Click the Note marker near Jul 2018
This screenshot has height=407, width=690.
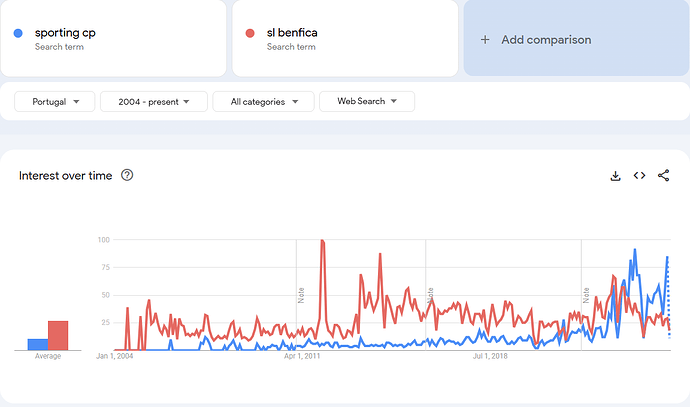pos(586,294)
